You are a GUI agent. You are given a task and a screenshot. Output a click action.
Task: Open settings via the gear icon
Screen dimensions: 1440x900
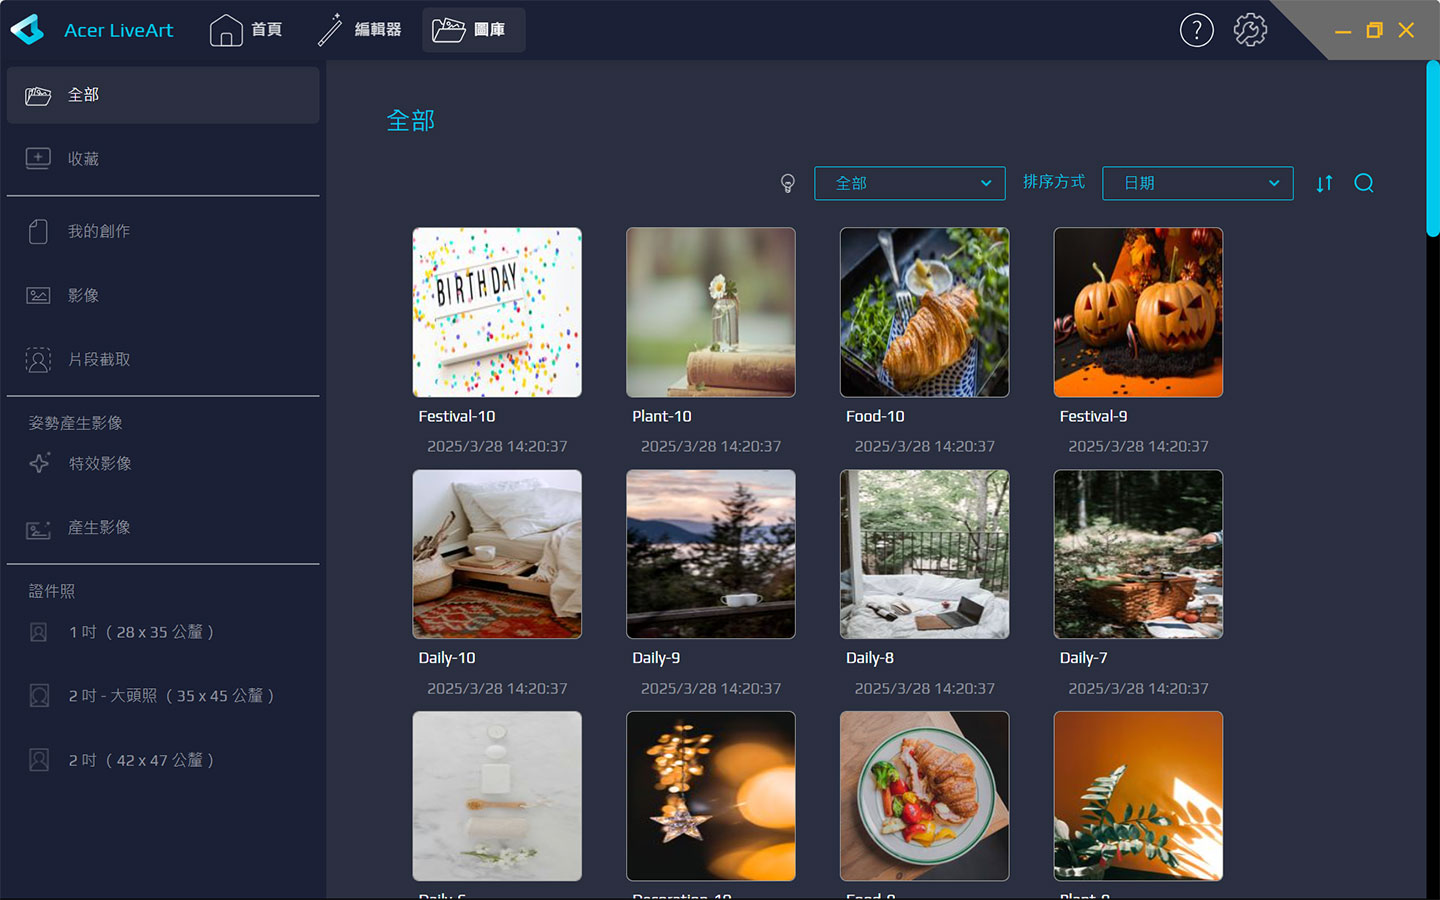1250,30
